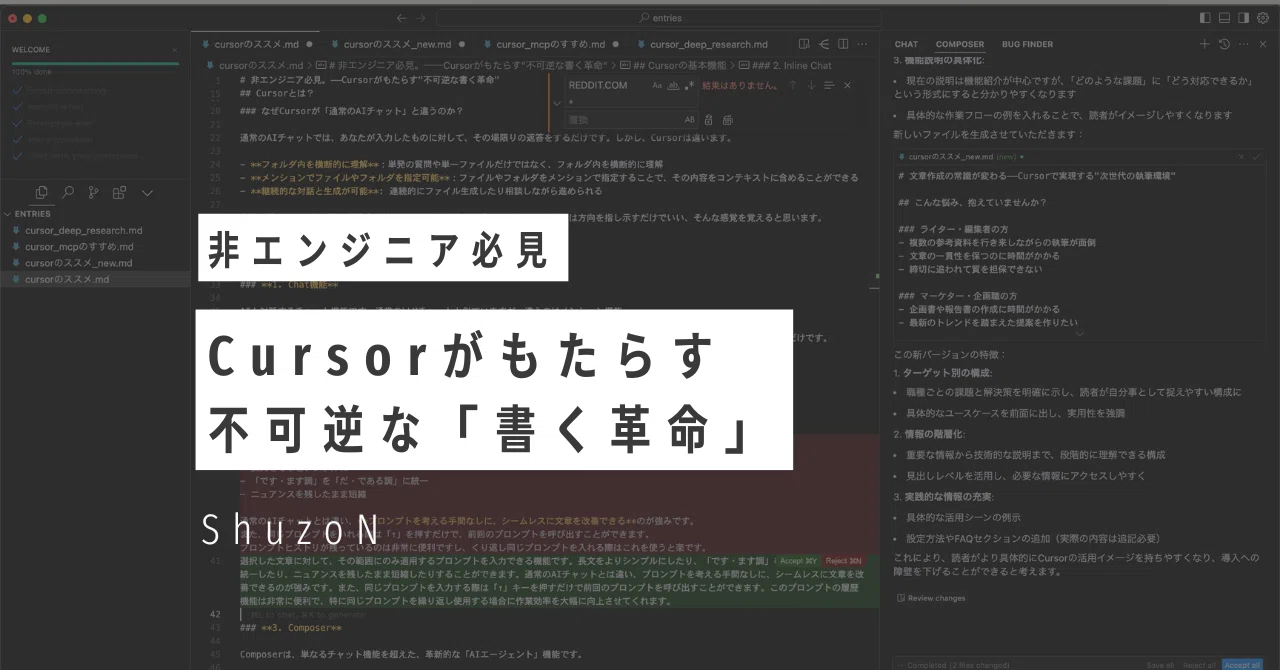Open the settings gear in title bar

pyautogui.click(x=1263, y=17)
